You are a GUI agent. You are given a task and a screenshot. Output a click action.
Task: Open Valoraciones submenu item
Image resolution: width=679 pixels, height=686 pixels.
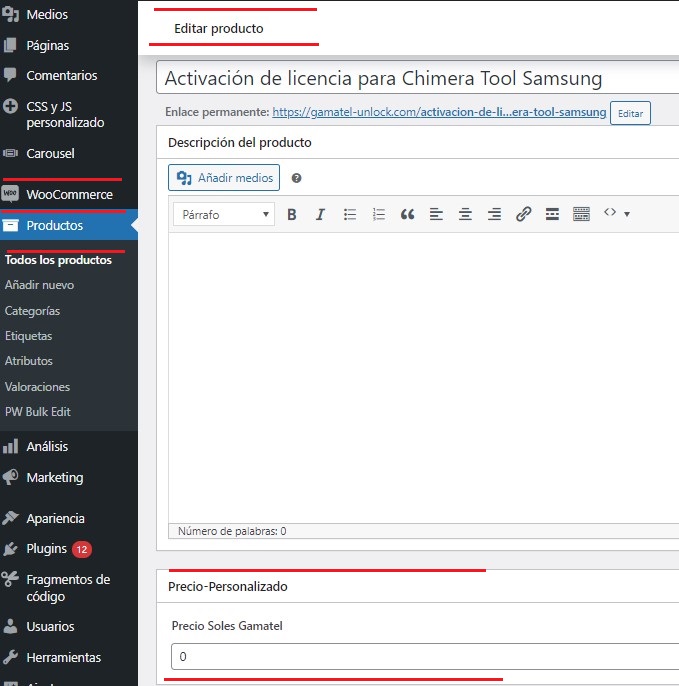click(37, 387)
